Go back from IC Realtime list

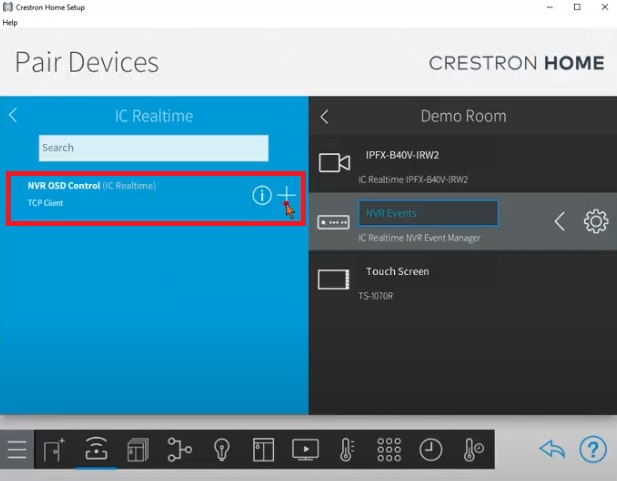[x=13, y=115]
